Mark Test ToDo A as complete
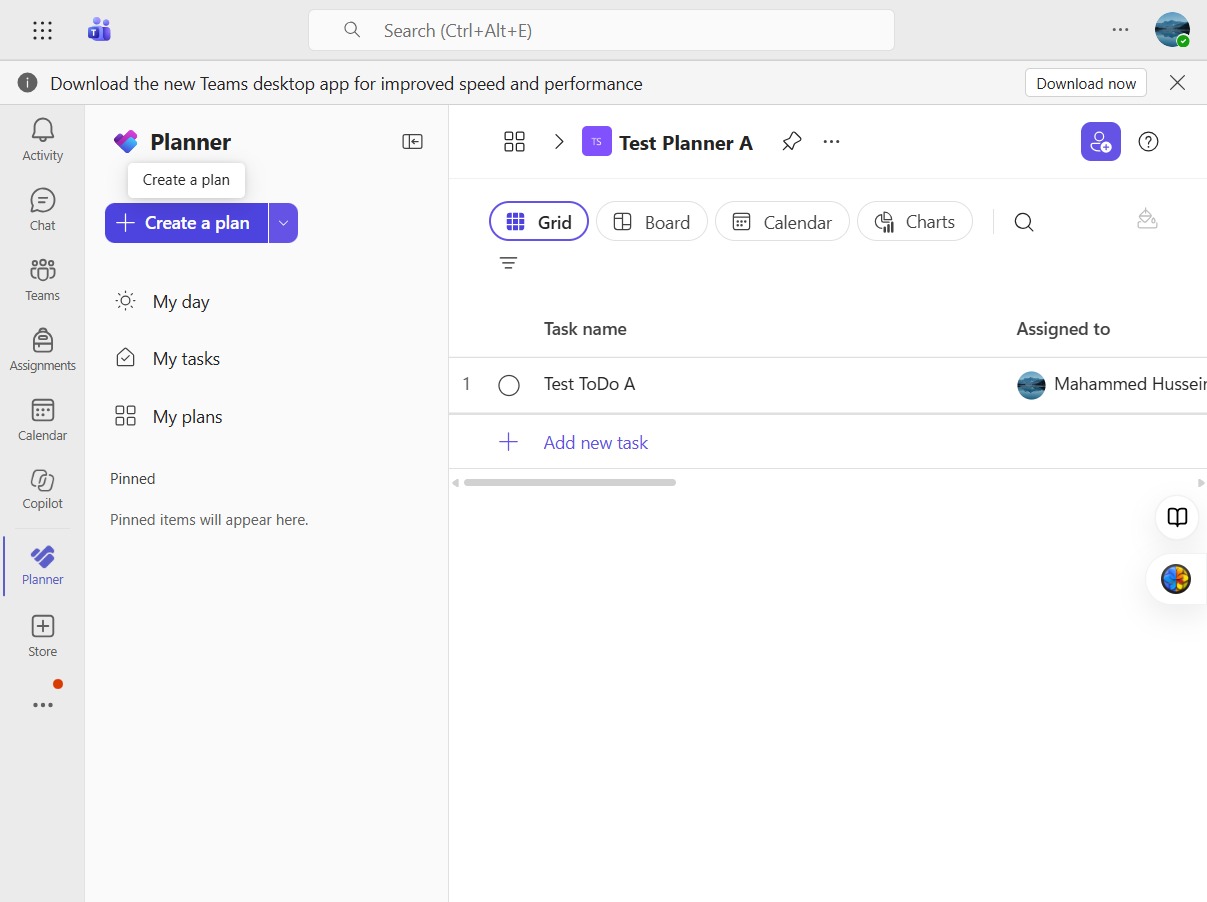The width and height of the screenshot is (1207, 902). (509, 385)
